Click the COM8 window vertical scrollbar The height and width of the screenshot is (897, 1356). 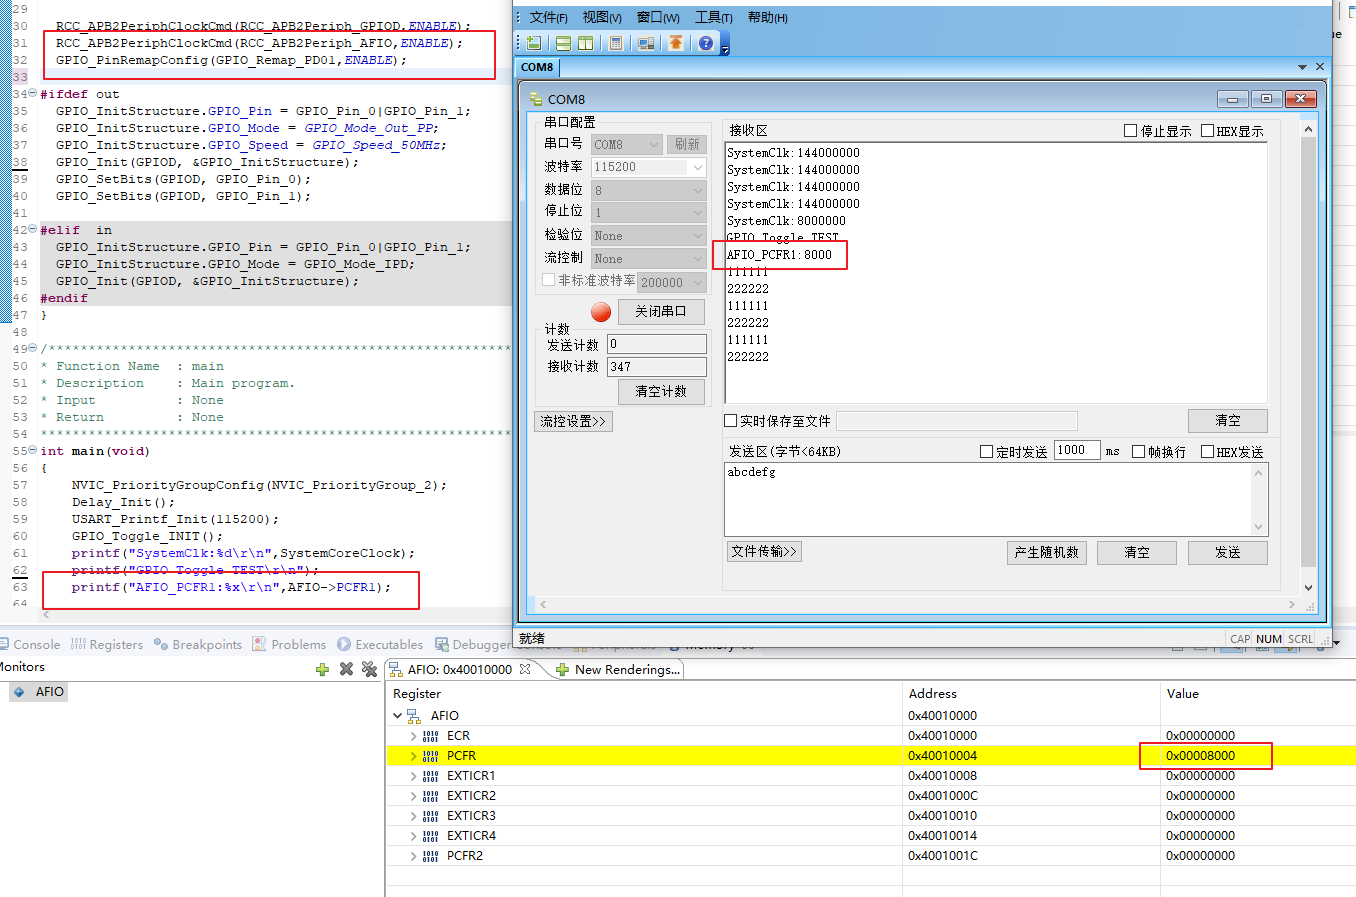(x=1308, y=358)
